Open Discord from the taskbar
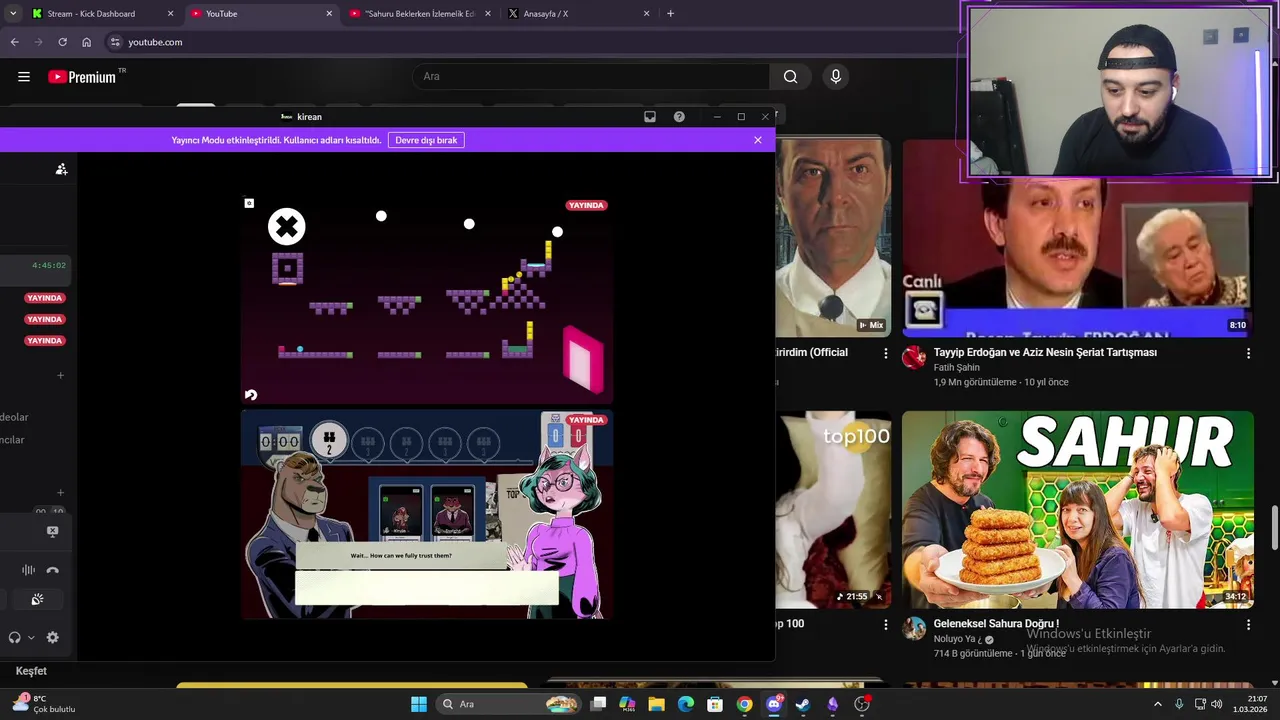This screenshot has height=720, width=1280. [x=773, y=704]
